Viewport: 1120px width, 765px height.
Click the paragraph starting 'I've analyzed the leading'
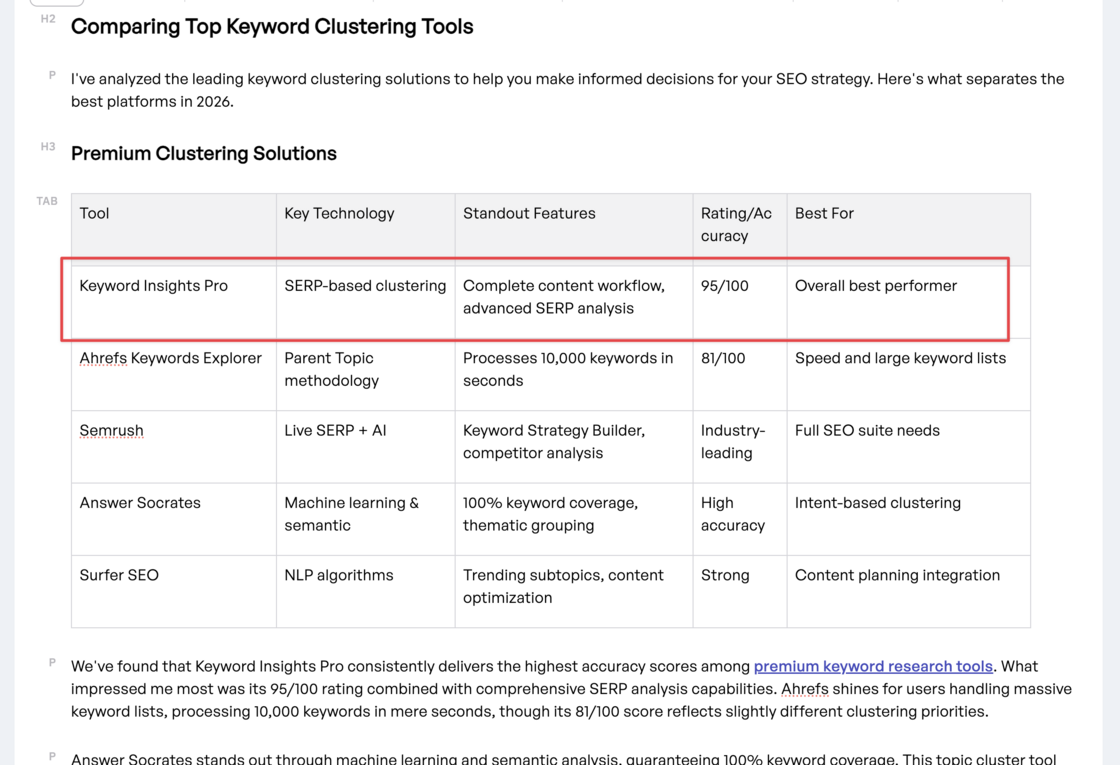click(x=568, y=90)
